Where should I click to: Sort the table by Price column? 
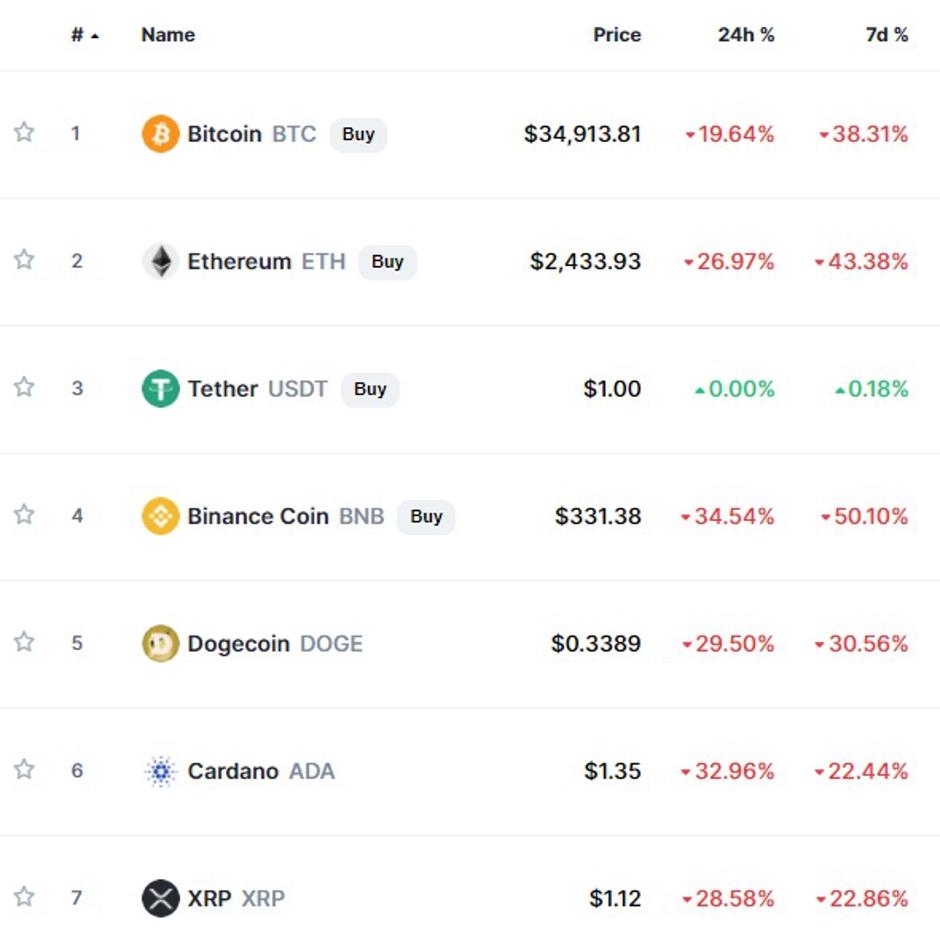[616, 35]
